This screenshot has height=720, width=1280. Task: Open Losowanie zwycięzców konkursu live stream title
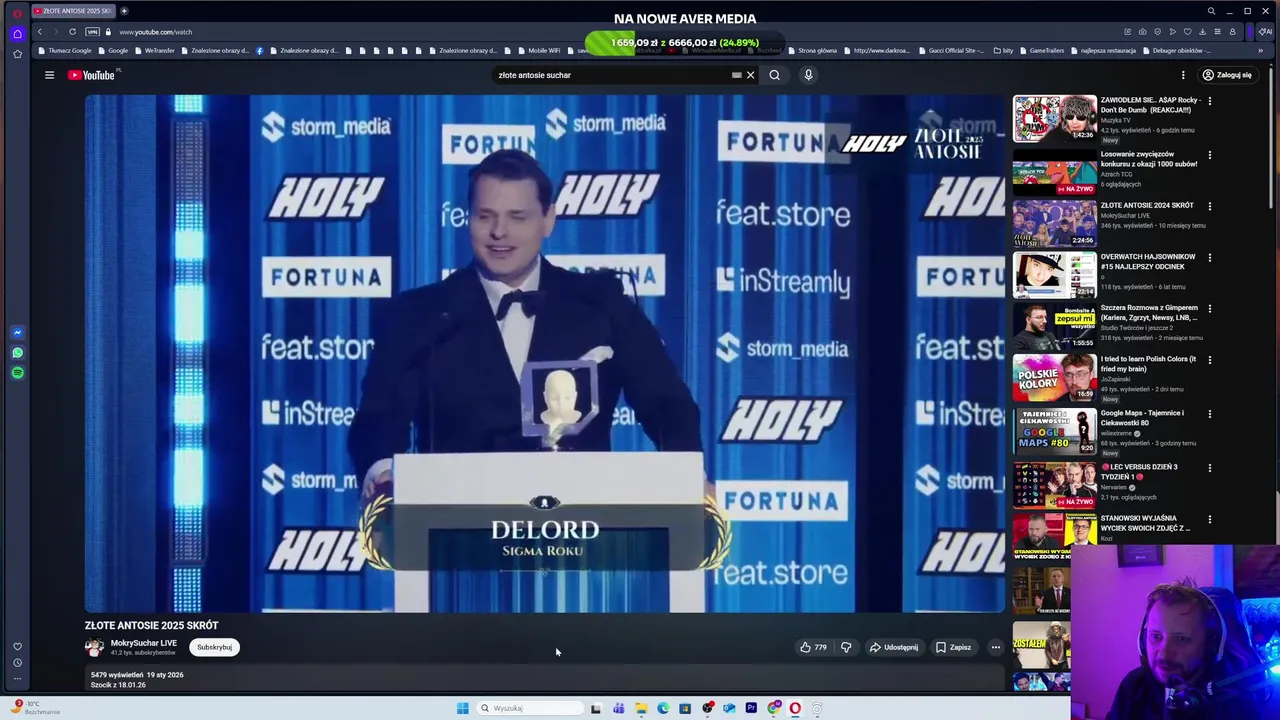[x=1149, y=159]
